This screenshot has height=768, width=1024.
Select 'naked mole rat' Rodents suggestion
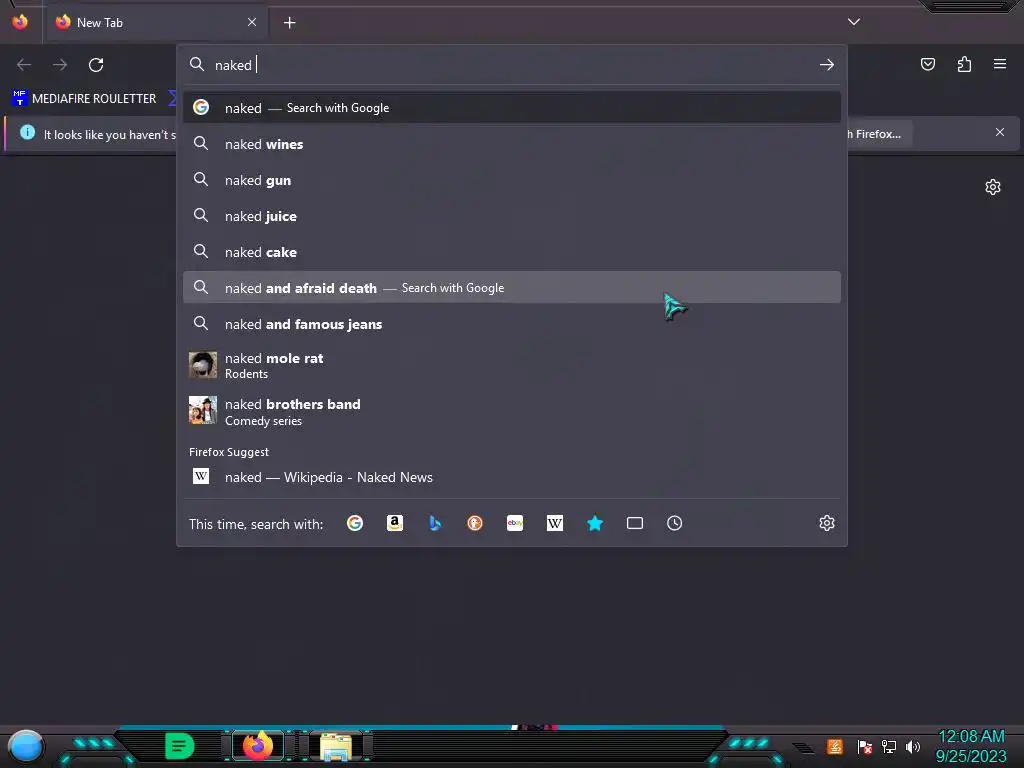tap(512, 365)
